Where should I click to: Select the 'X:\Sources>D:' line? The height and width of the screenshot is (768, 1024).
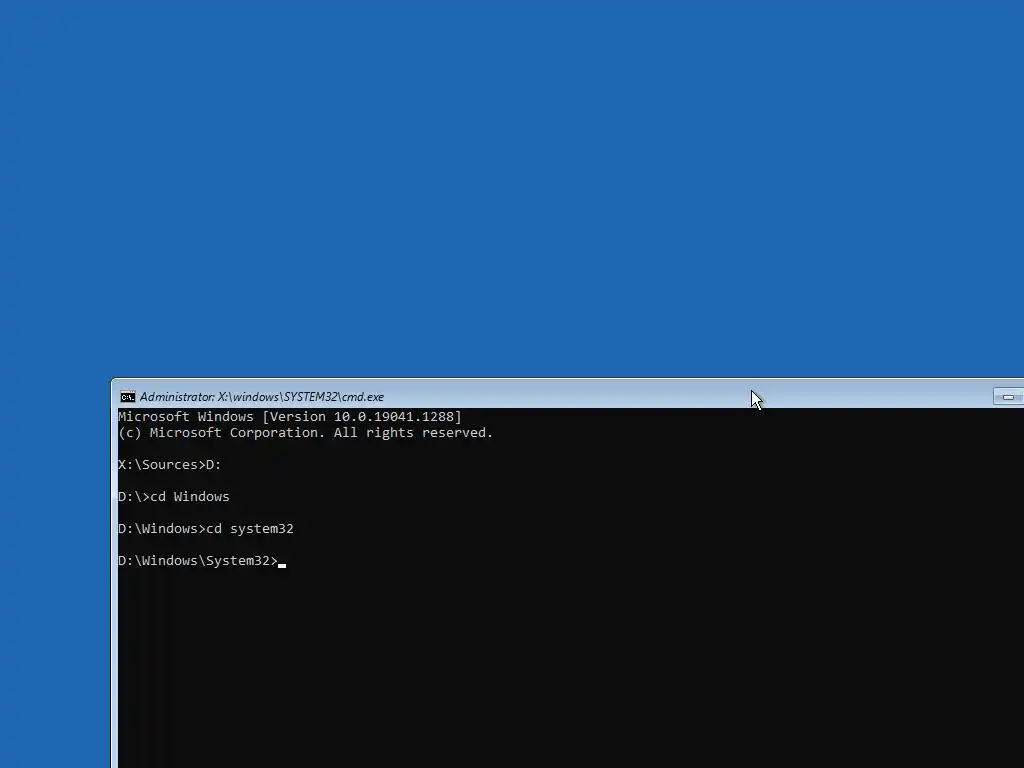click(170, 465)
